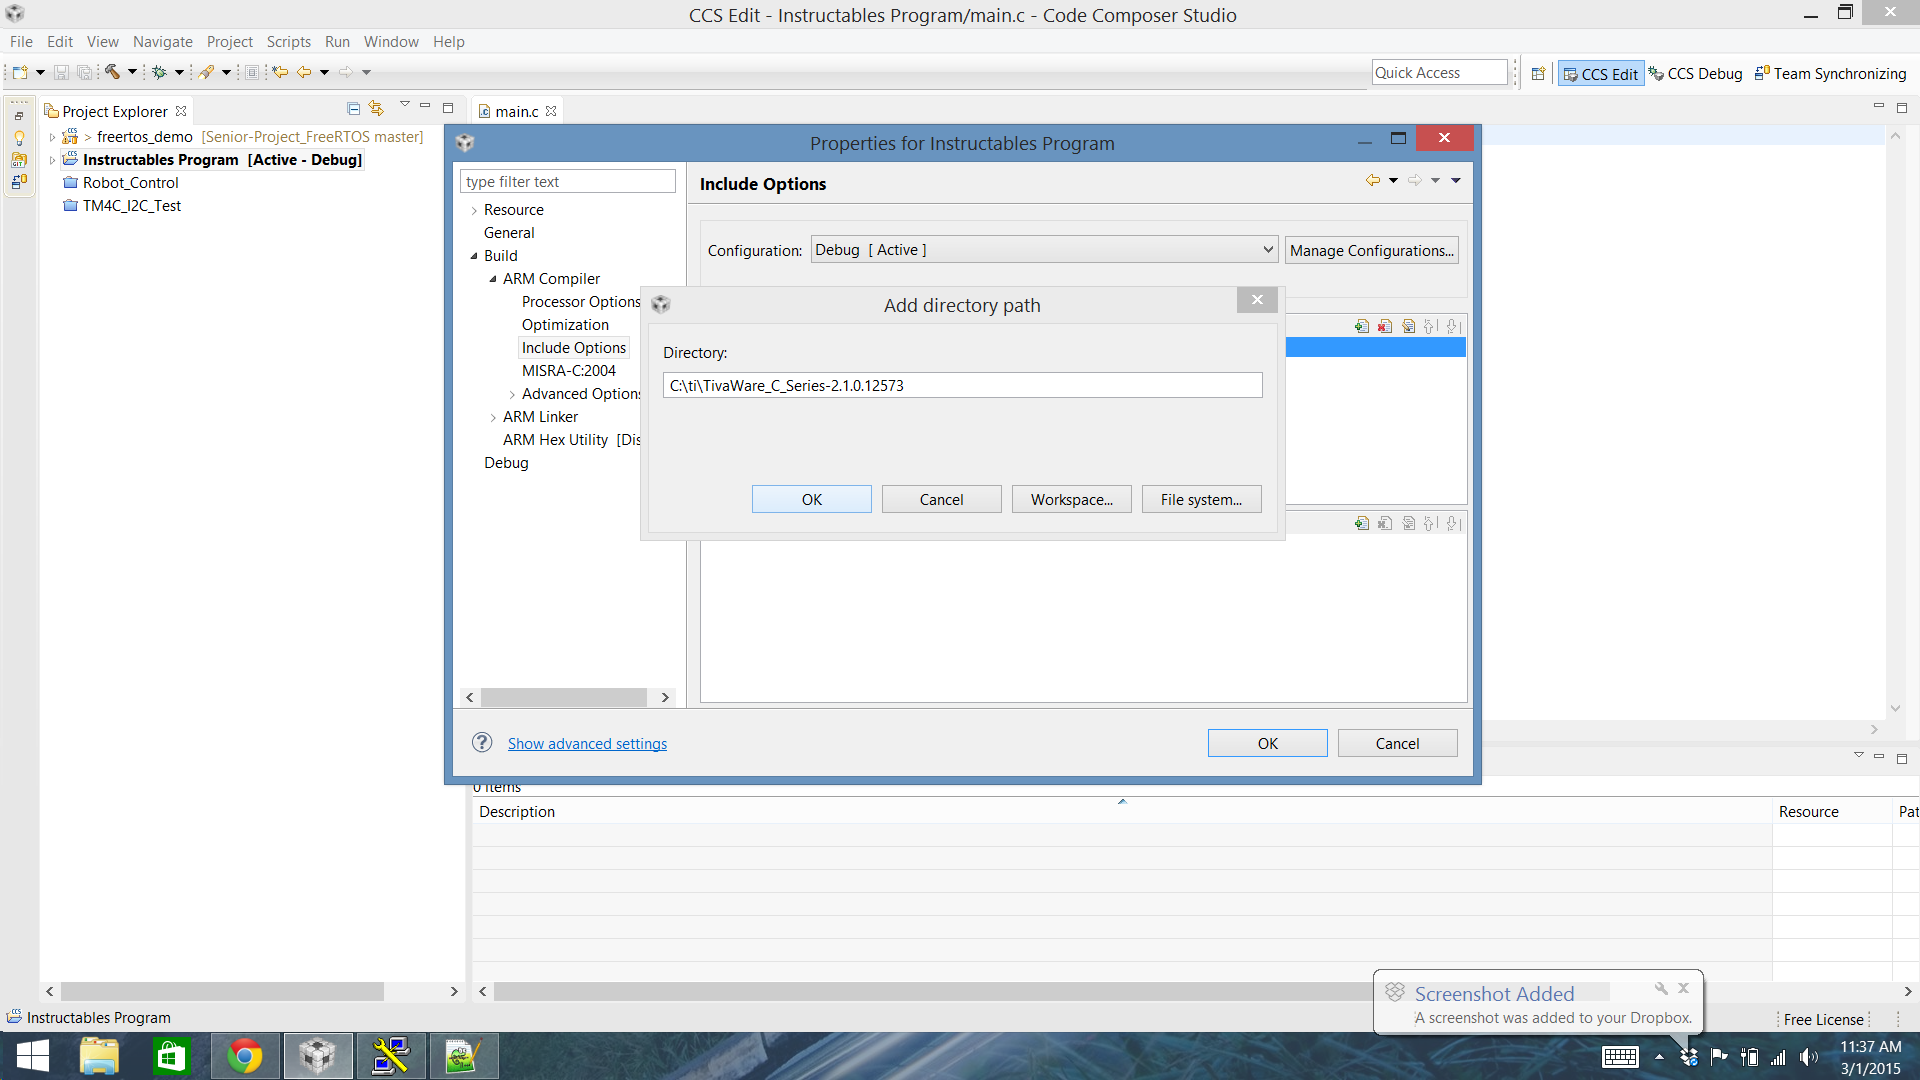The height and width of the screenshot is (1080, 1920).
Task: Toggle Link with Editor in Project Explorer
Action: [x=376, y=108]
